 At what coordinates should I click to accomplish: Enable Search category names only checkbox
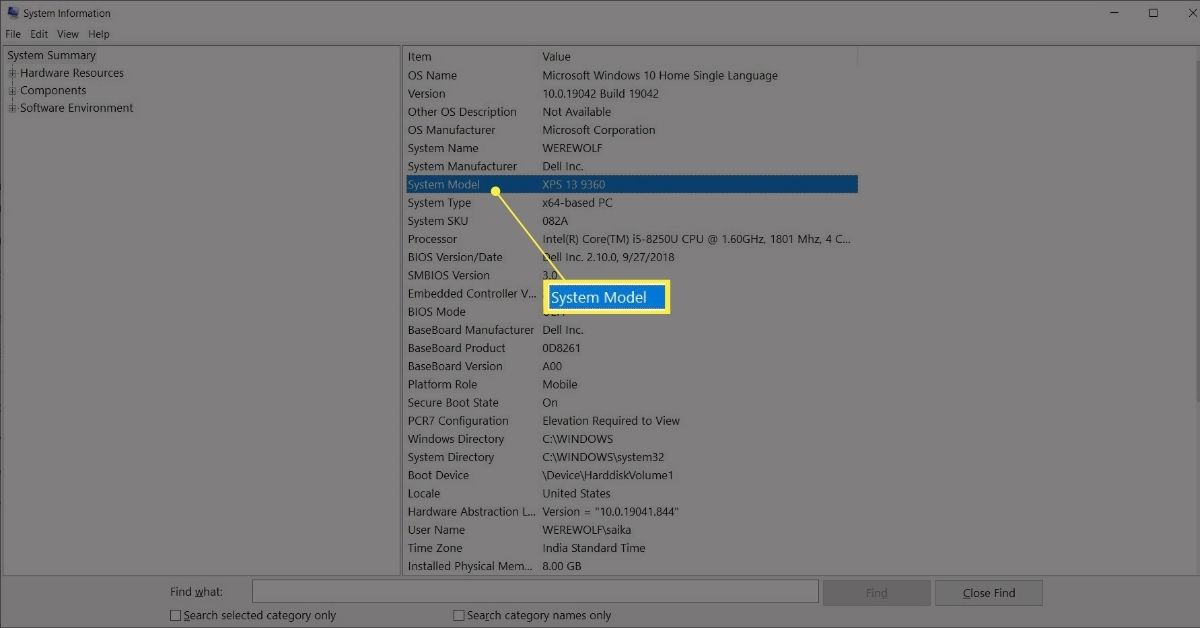(x=459, y=616)
